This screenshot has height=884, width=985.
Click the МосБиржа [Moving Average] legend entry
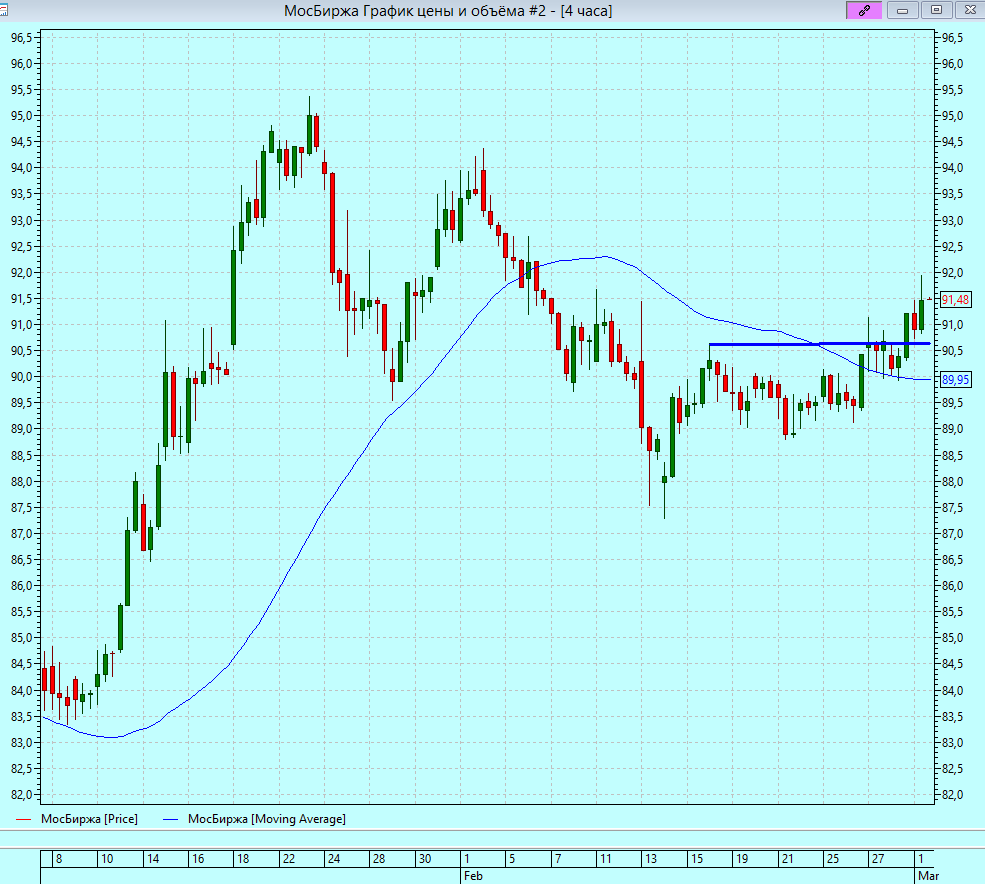[x=267, y=819]
